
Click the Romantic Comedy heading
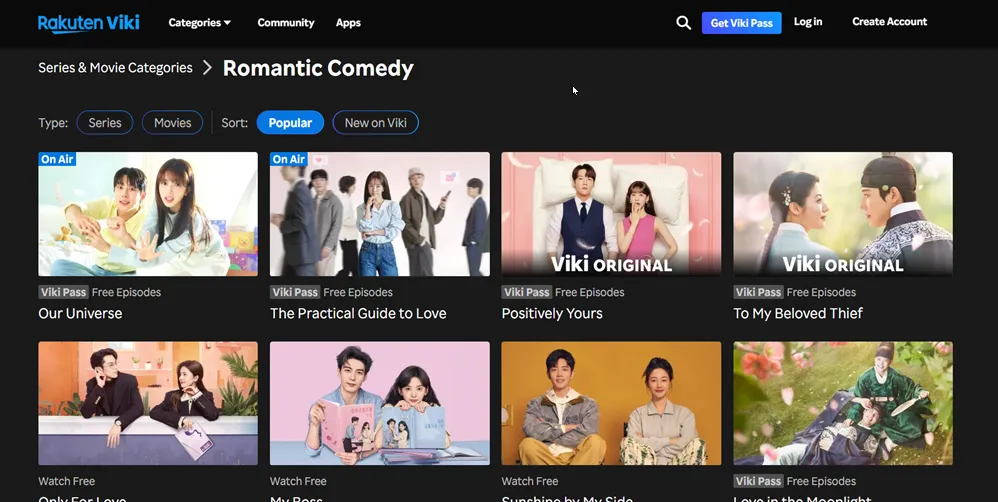[x=318, y=68]
